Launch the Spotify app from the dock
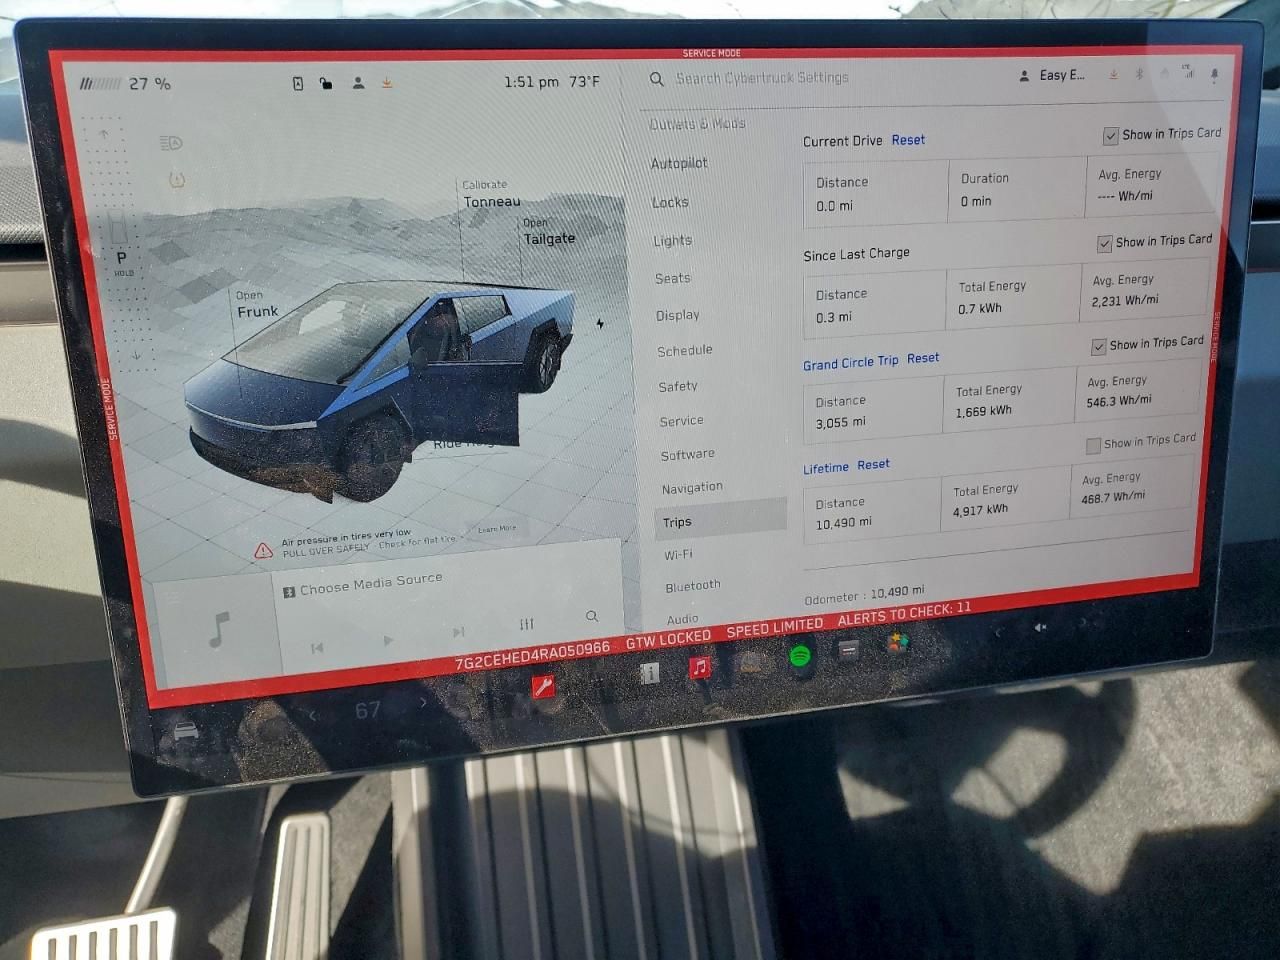This screenshot has height=960, width=1280. (799, 657)
